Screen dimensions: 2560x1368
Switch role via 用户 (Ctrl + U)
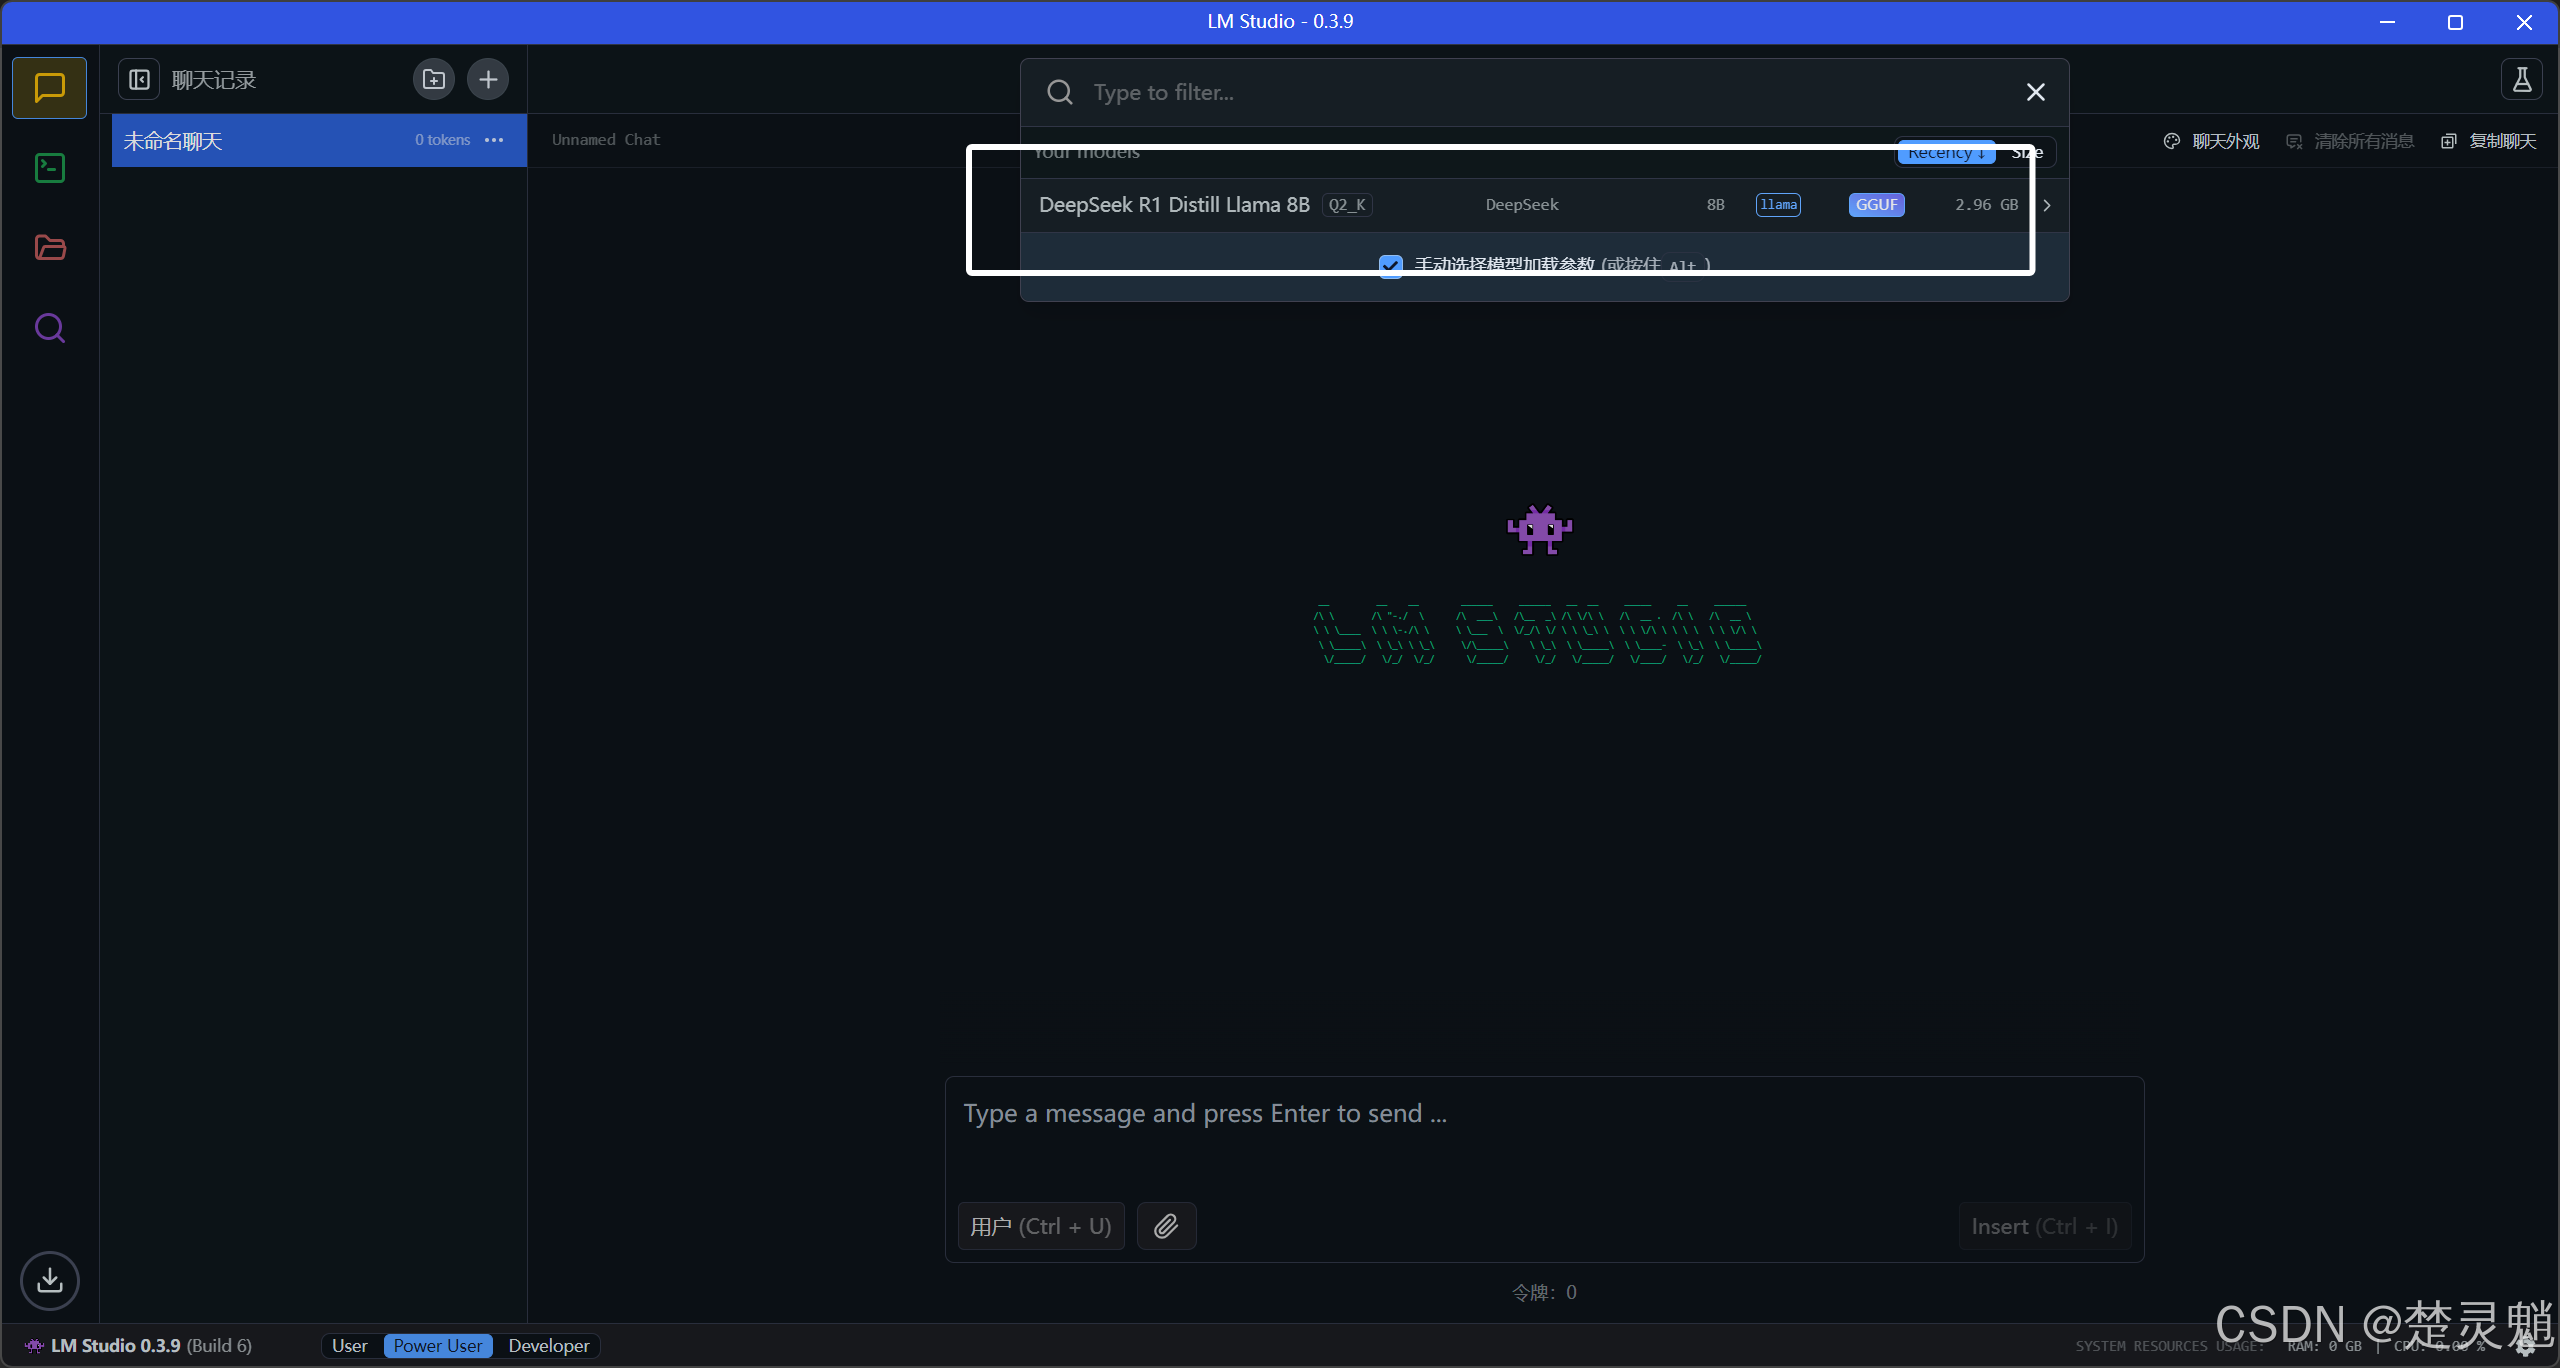[1040, 1226]
